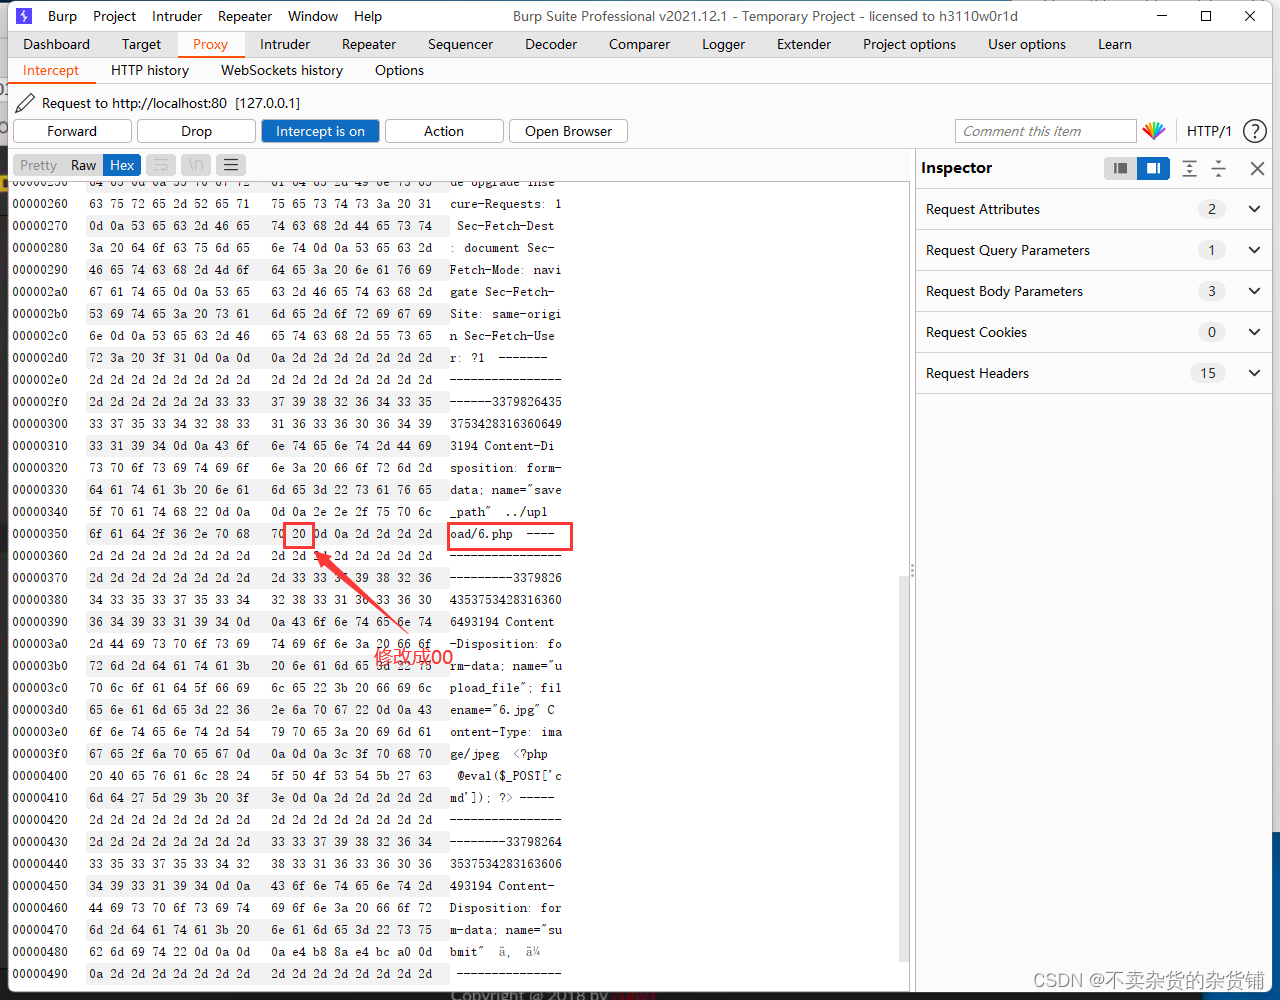Click the pencil edit-target icon
Viewport: 1280px width, 1000px height.
pos(24,102)
